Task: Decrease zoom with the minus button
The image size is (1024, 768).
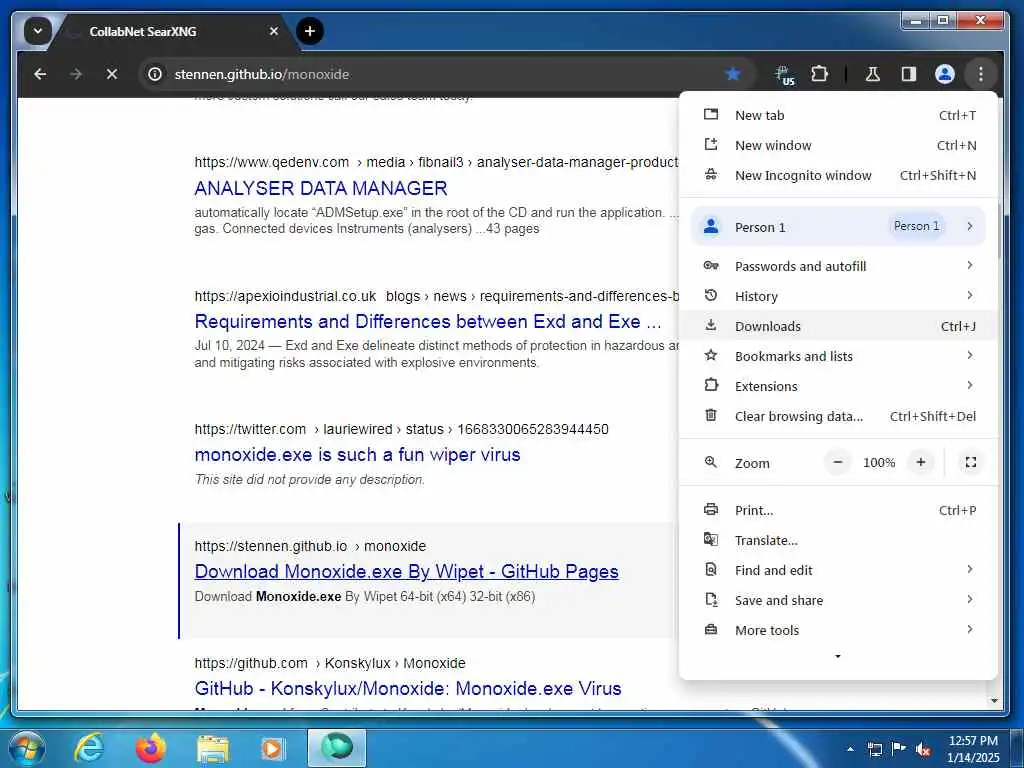Action: (838, 462)
